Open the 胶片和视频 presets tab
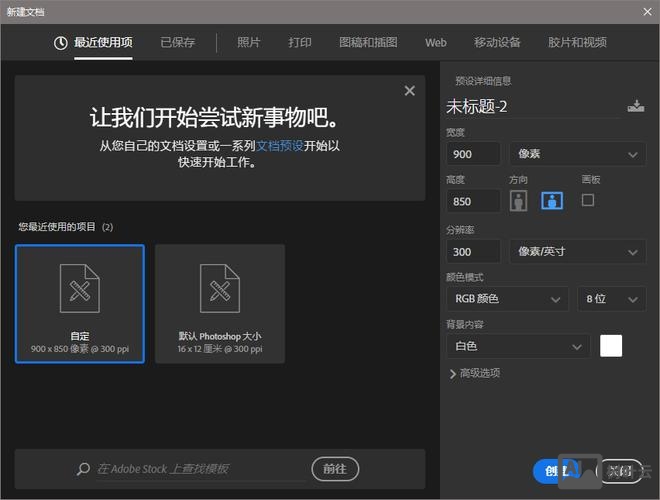 tap(577, 43)
